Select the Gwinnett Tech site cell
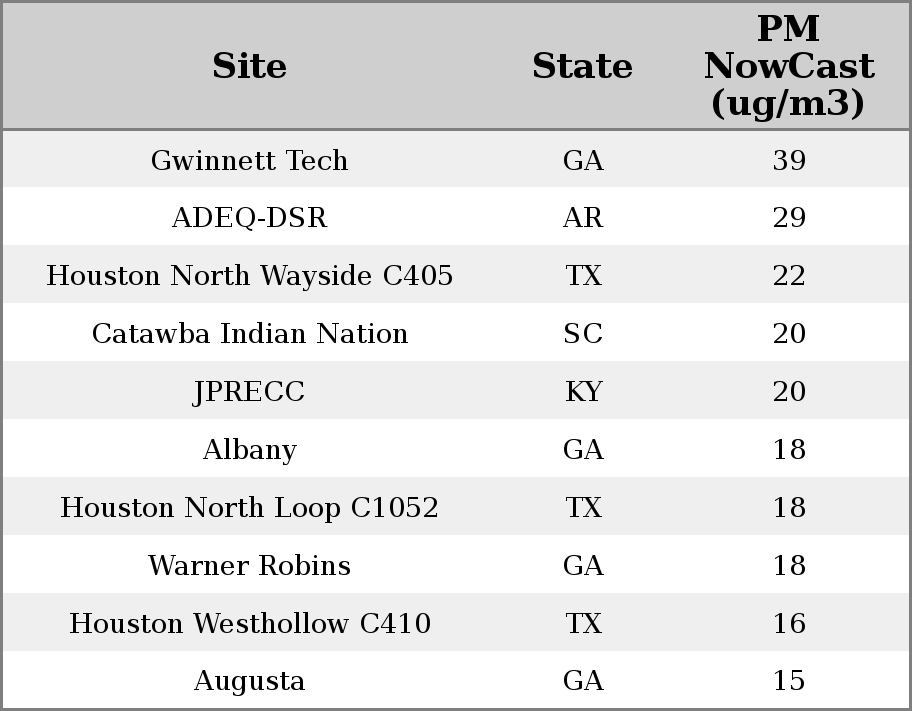This screenshot has width=912, height=711. pyautogui.click(x=249, y=160)
